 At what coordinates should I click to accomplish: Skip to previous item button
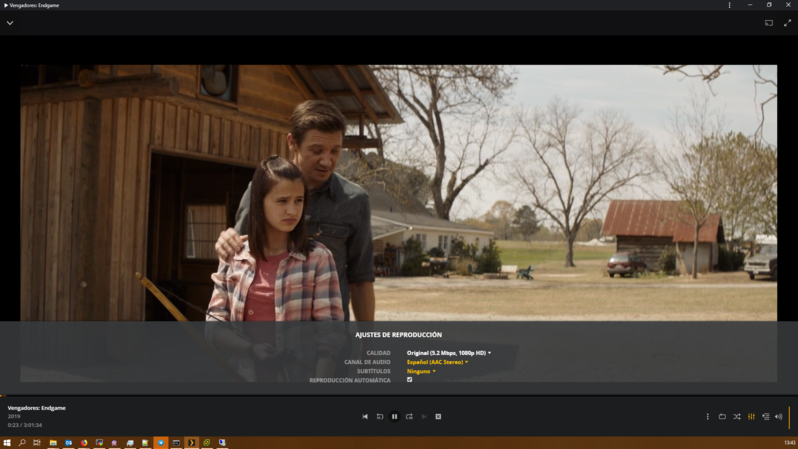[365, 416]
